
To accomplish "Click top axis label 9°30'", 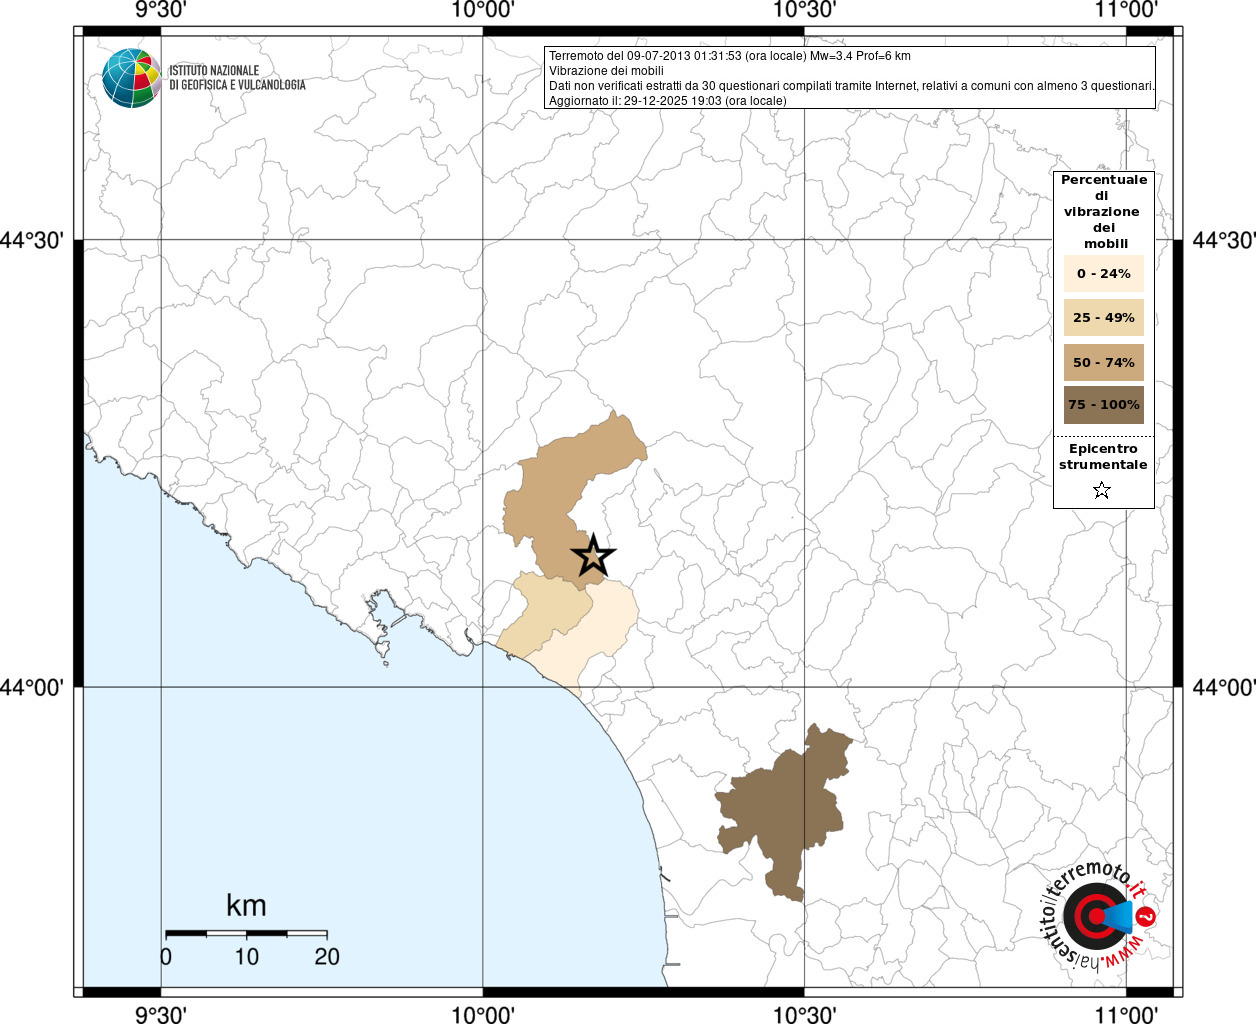I will click(x=161, y=10).
